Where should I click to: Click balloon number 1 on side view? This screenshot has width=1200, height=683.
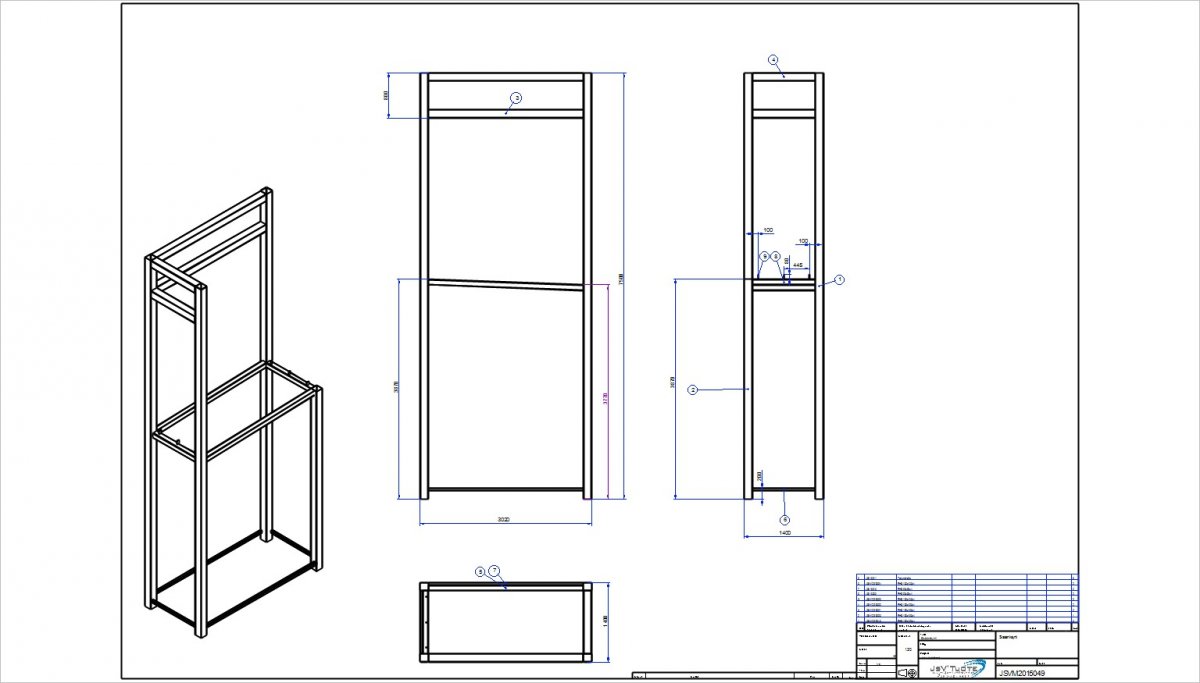click(x=840, y=281)
